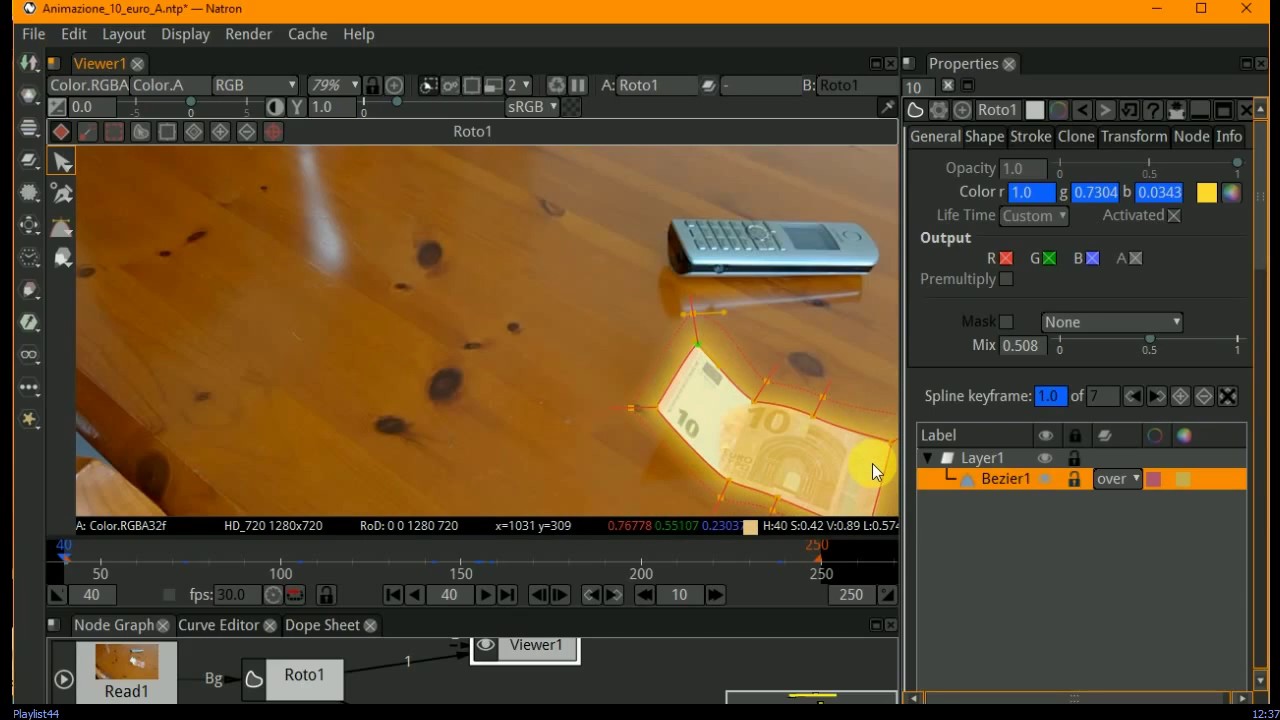The image size is (1280, 720).
Task: Open the Image nodes toolbox icon
Action: coord(29,63)
